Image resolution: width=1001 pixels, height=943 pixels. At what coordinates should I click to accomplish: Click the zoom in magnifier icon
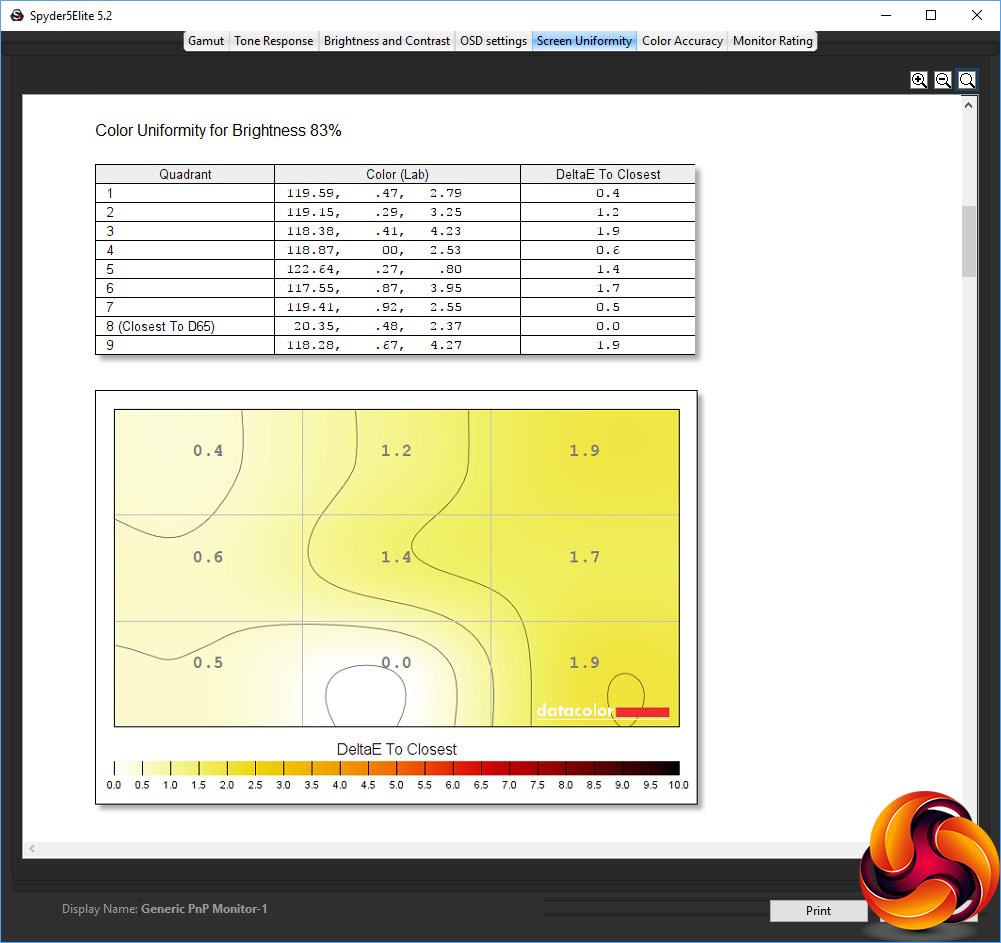919,80
